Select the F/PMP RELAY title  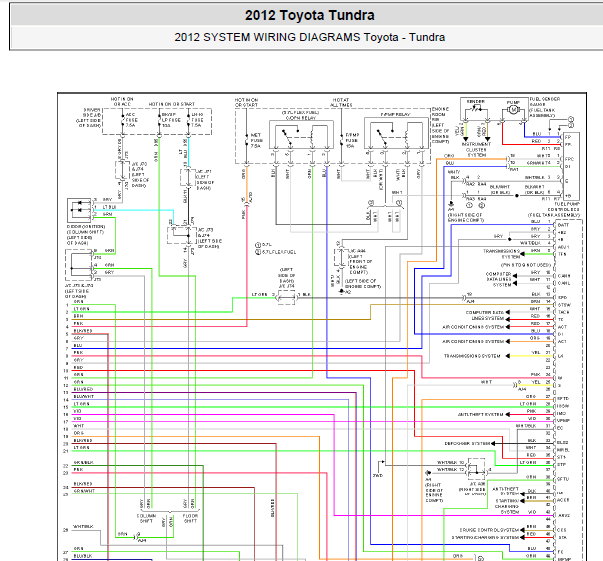[395, 115]
